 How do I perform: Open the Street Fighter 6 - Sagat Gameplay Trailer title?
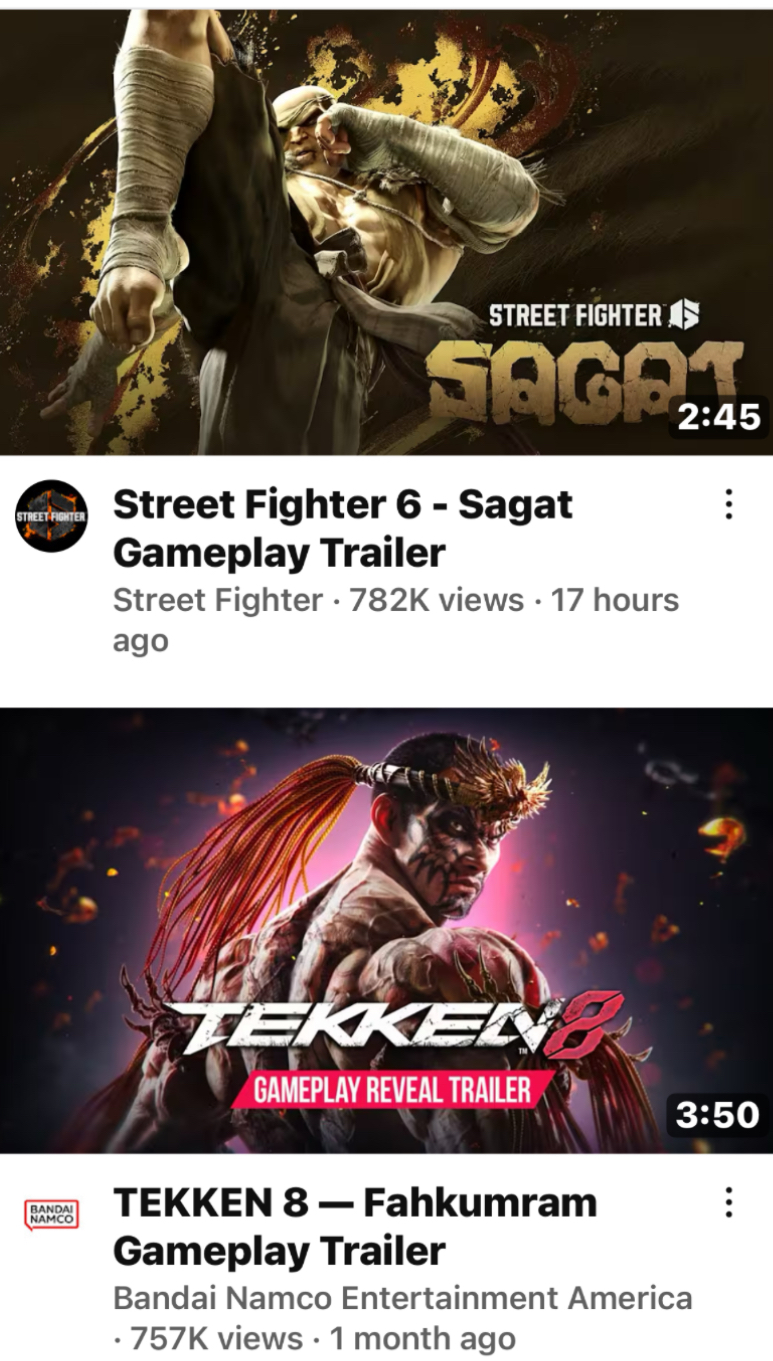click(343, 528)
